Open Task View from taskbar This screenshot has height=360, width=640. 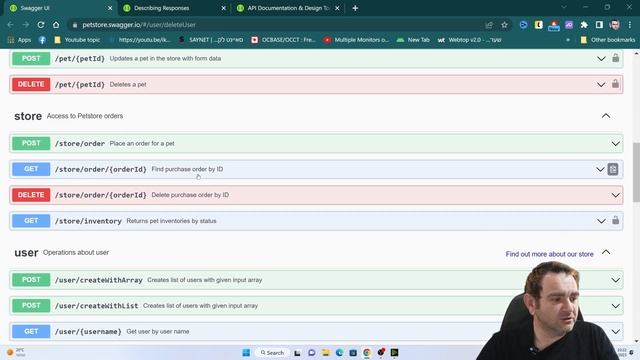[297, 352]
